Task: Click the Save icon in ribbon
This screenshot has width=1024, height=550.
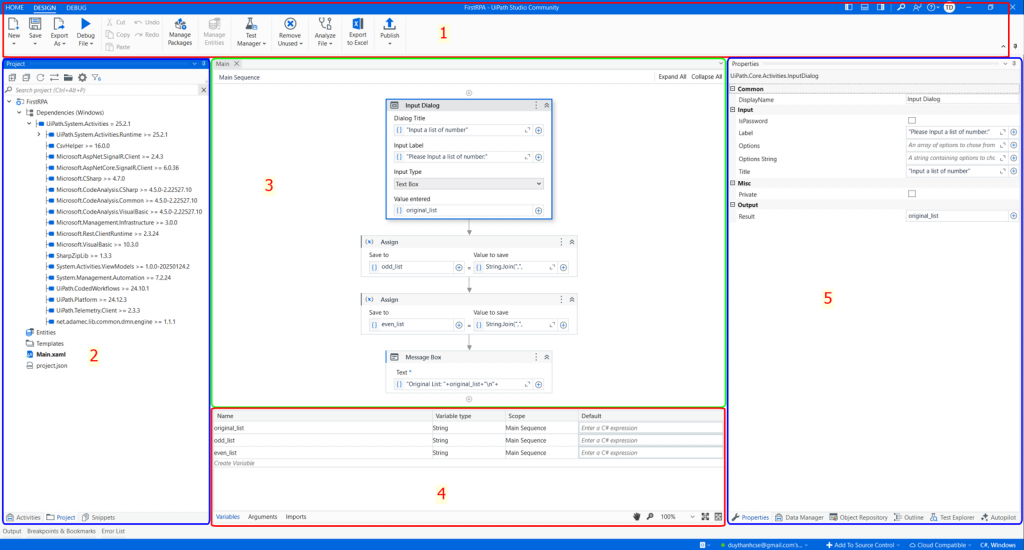Action: point(35,24)
